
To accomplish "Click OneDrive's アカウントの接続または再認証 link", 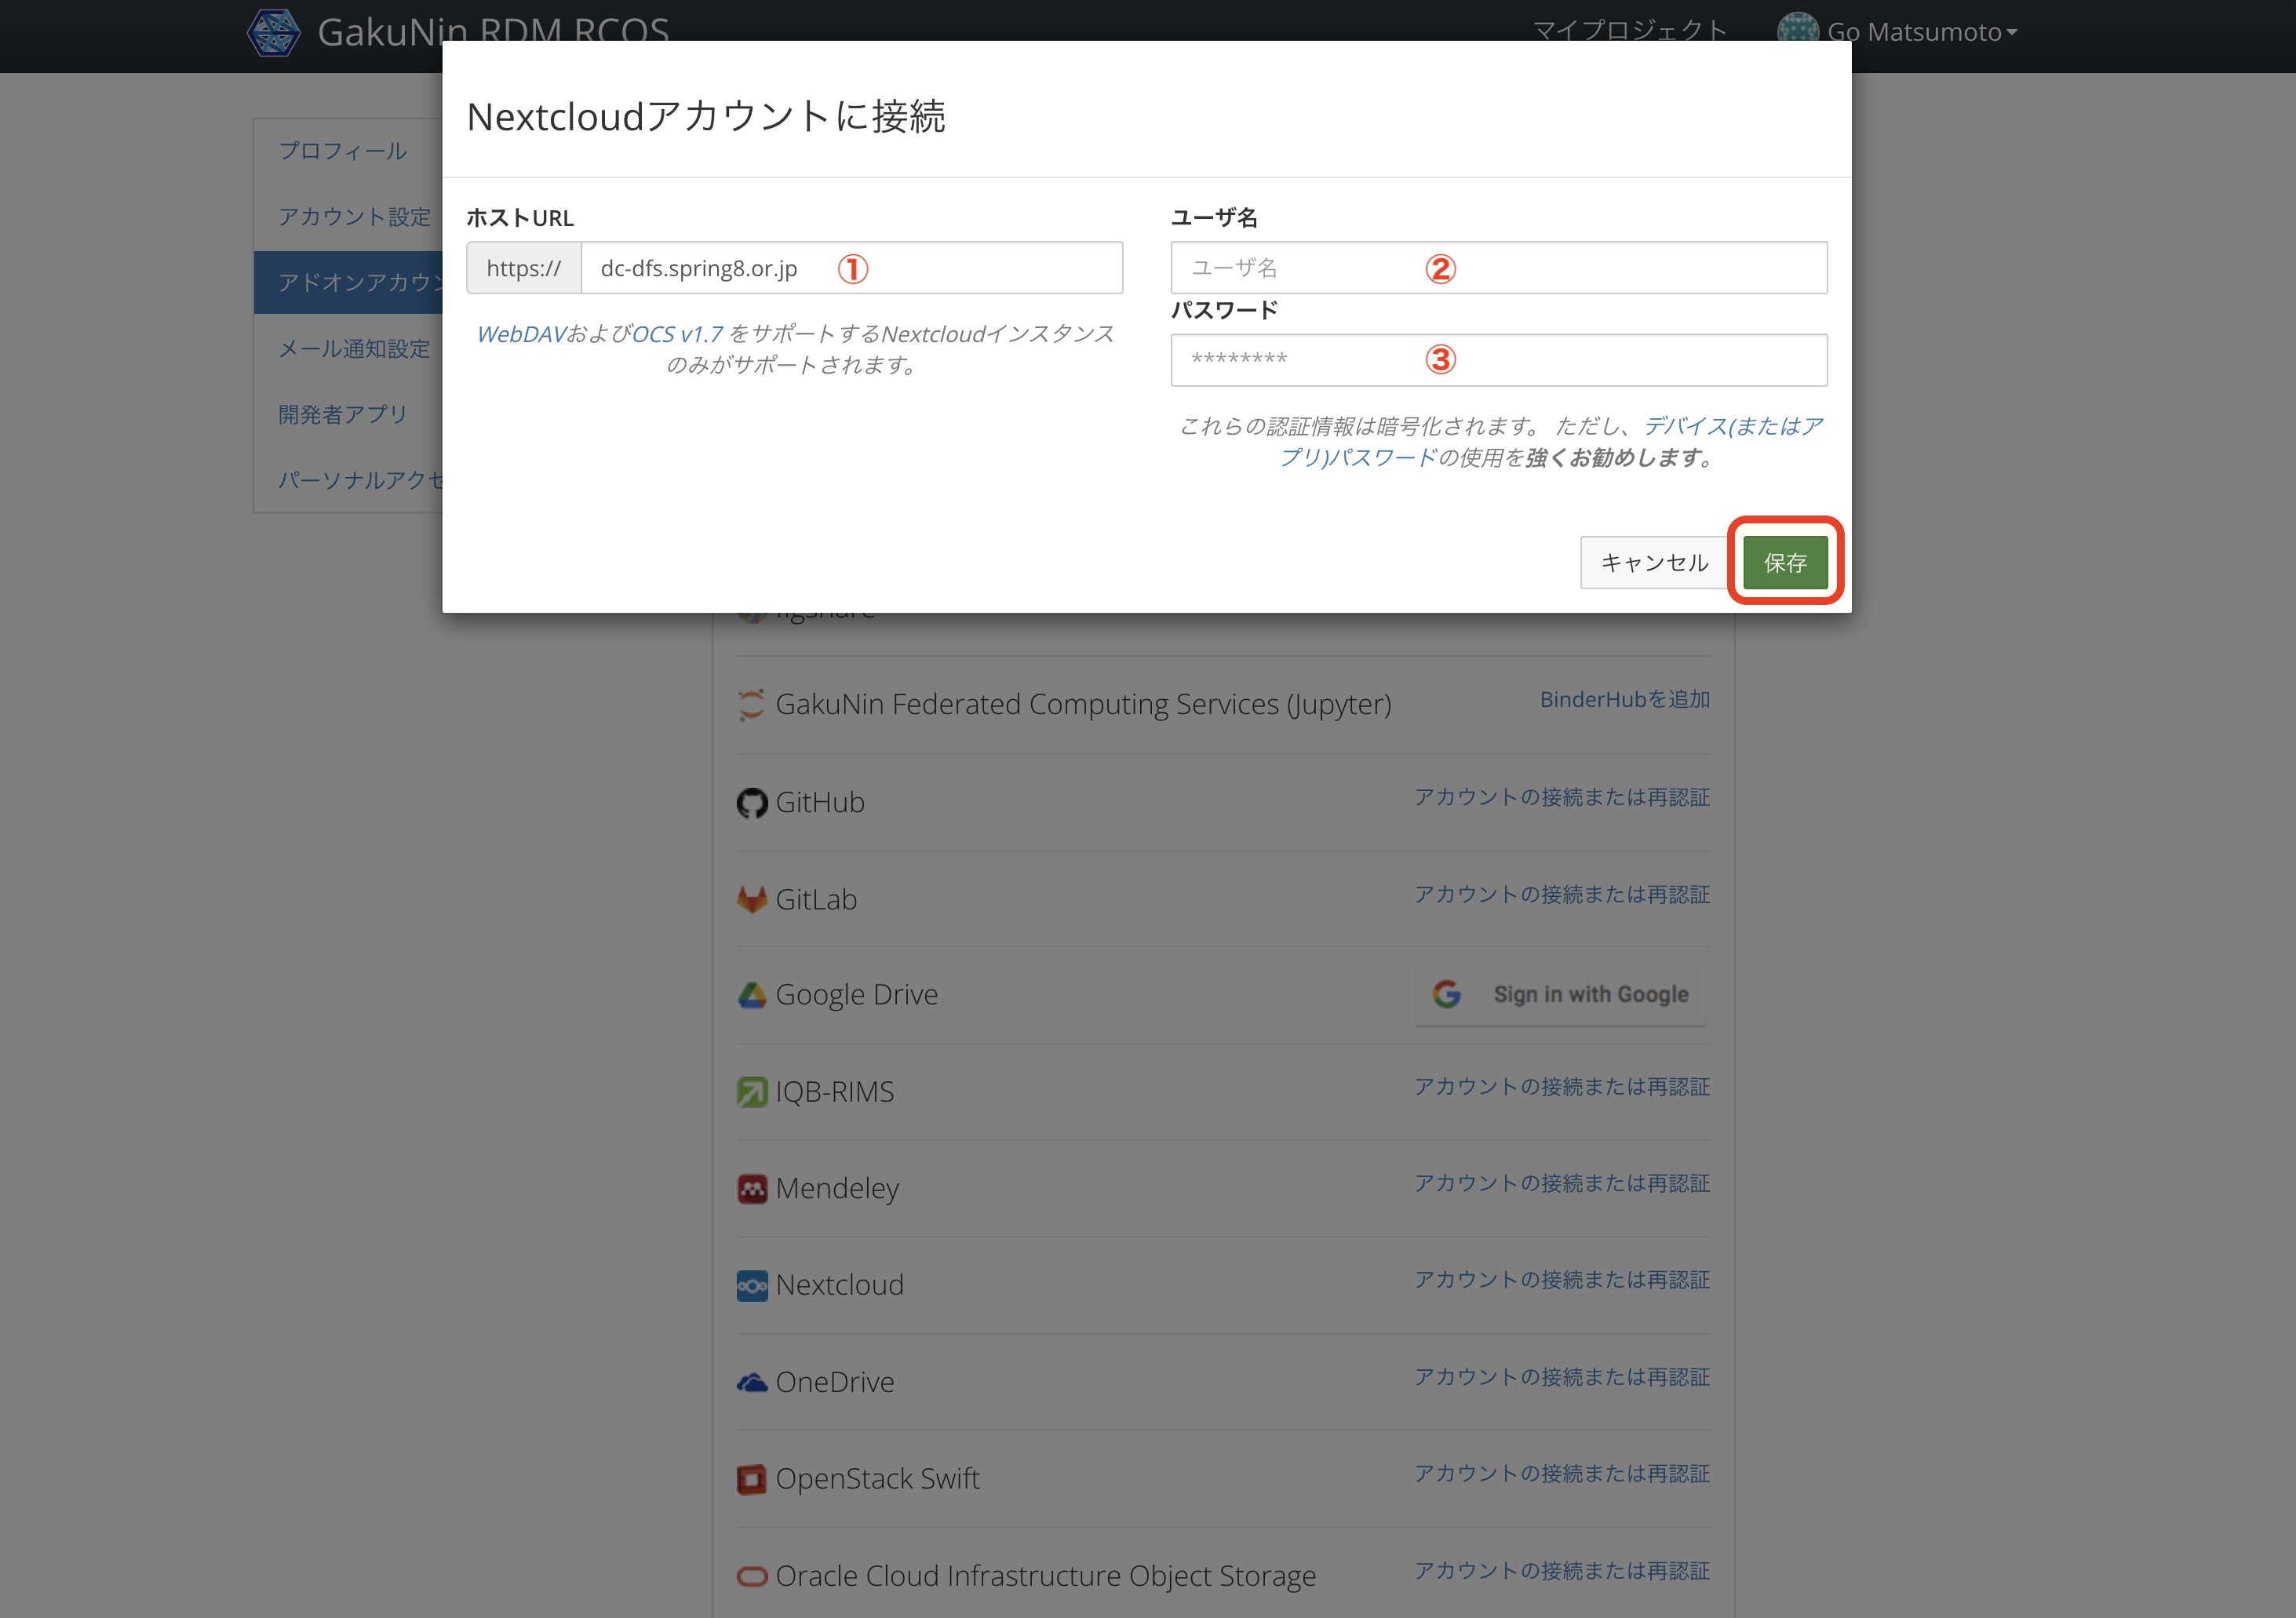I will click(1562, 1377).
